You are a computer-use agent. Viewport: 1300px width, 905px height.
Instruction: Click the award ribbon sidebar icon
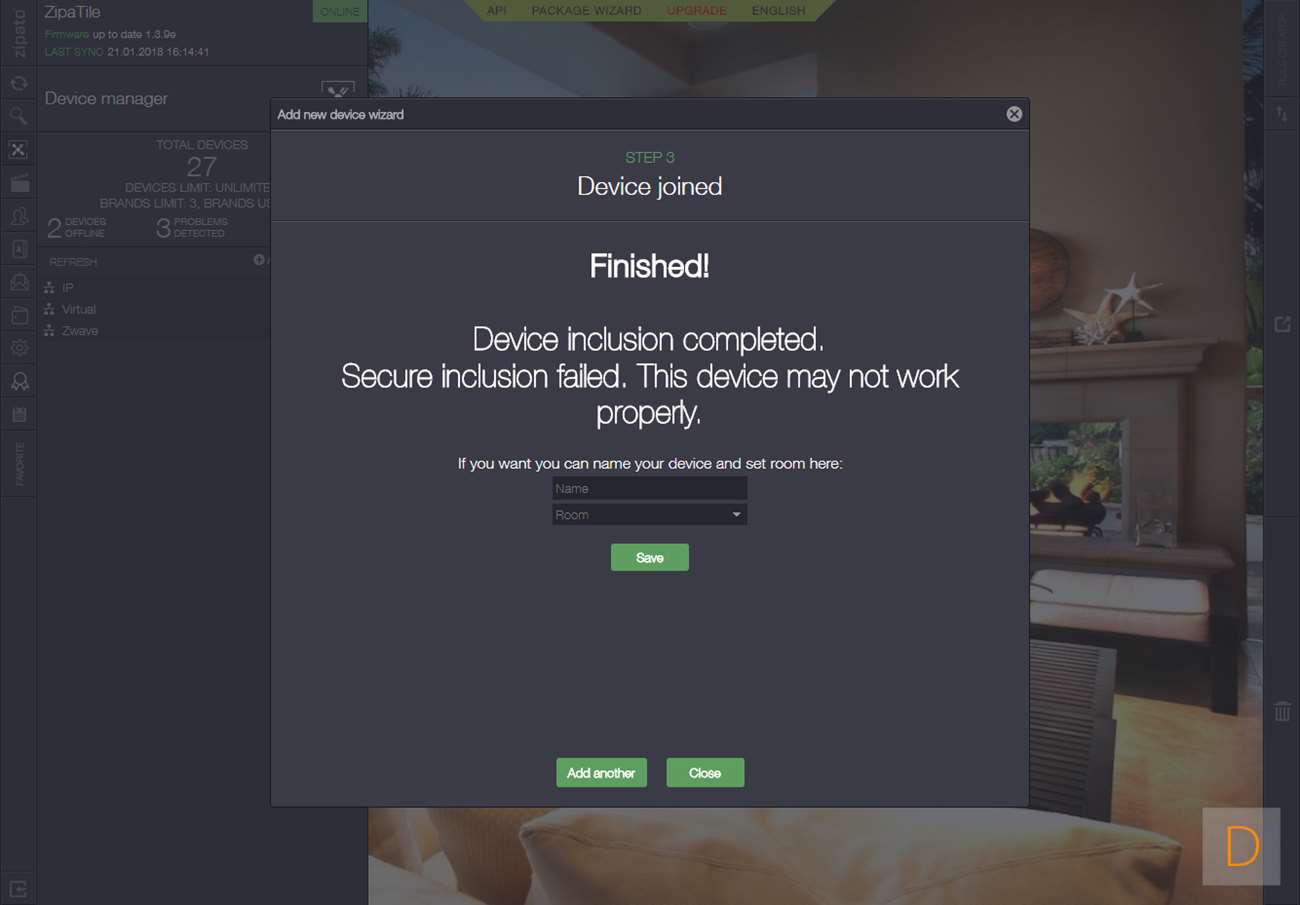18,381
